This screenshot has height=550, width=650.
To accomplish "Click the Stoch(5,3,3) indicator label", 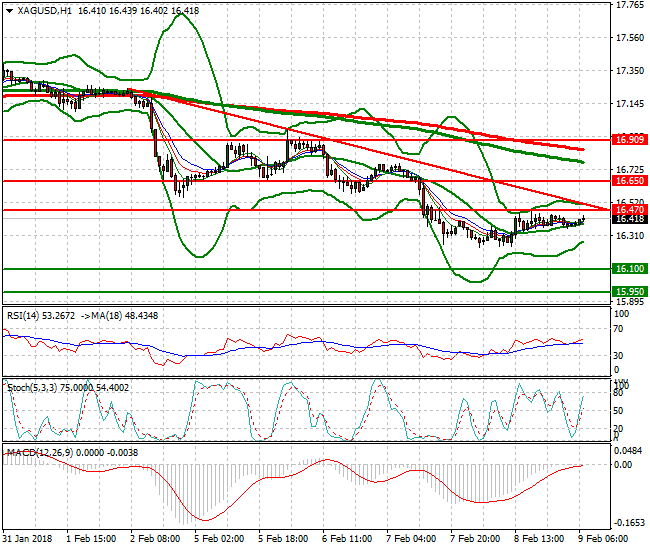I will [32, 386].
